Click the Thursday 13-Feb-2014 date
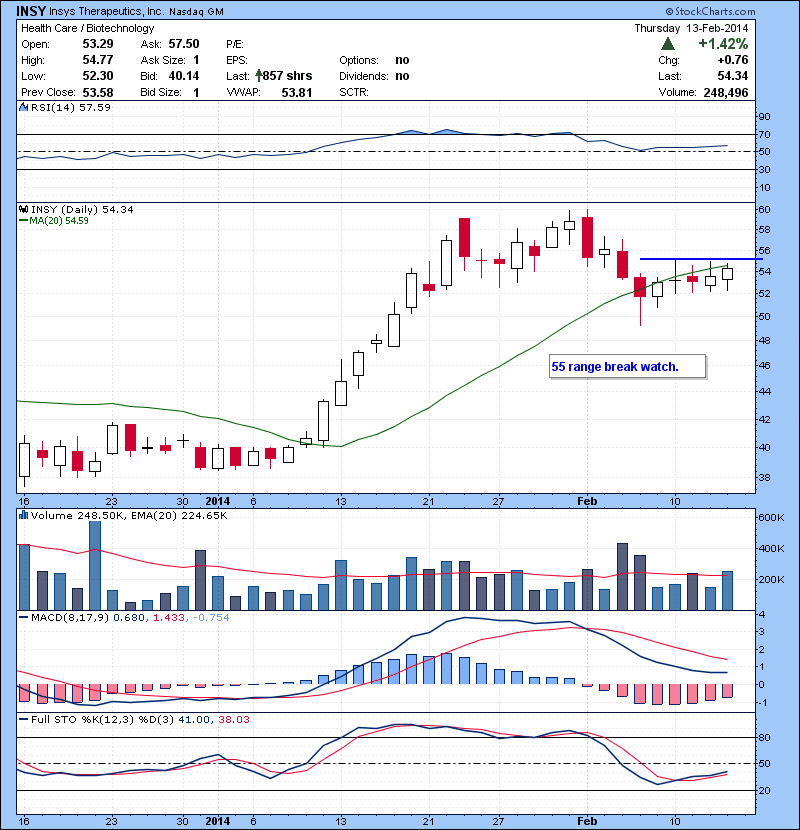Image resolution: width=800 pixels, height=830 pixels. pyautogui.click(x=691, y=28)
